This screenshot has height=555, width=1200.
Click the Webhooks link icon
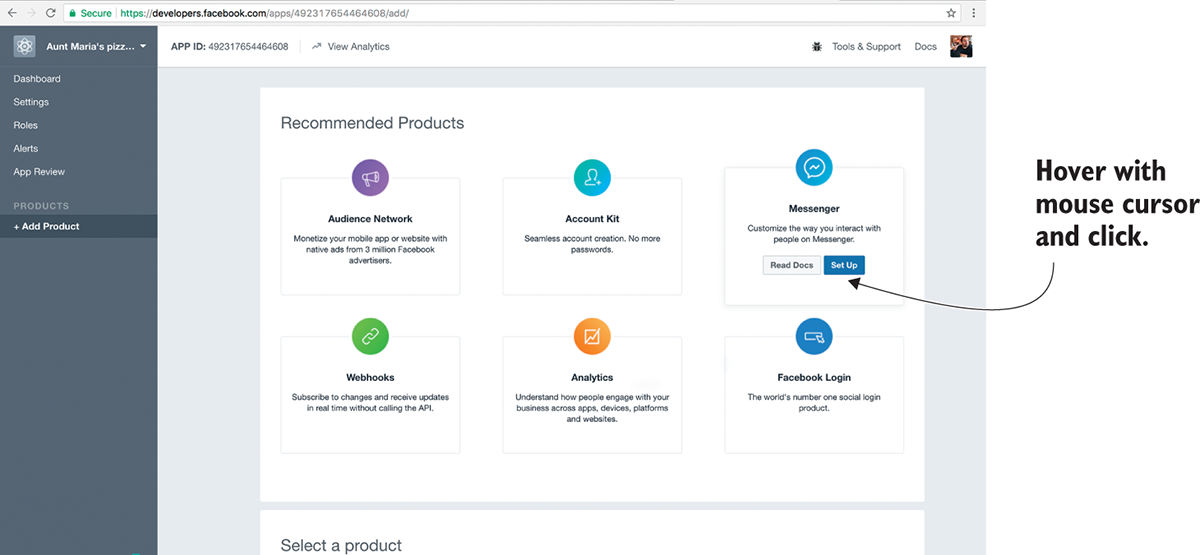point(370,337)
